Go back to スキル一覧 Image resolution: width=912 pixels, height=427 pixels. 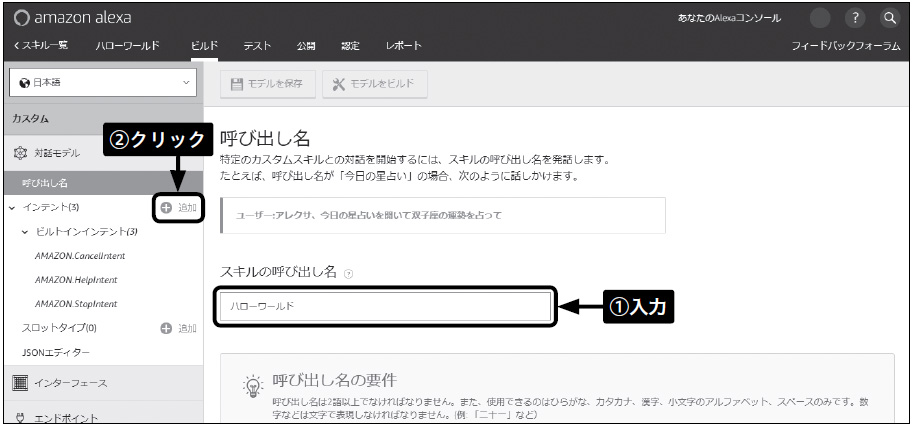[x=40, y=45]
